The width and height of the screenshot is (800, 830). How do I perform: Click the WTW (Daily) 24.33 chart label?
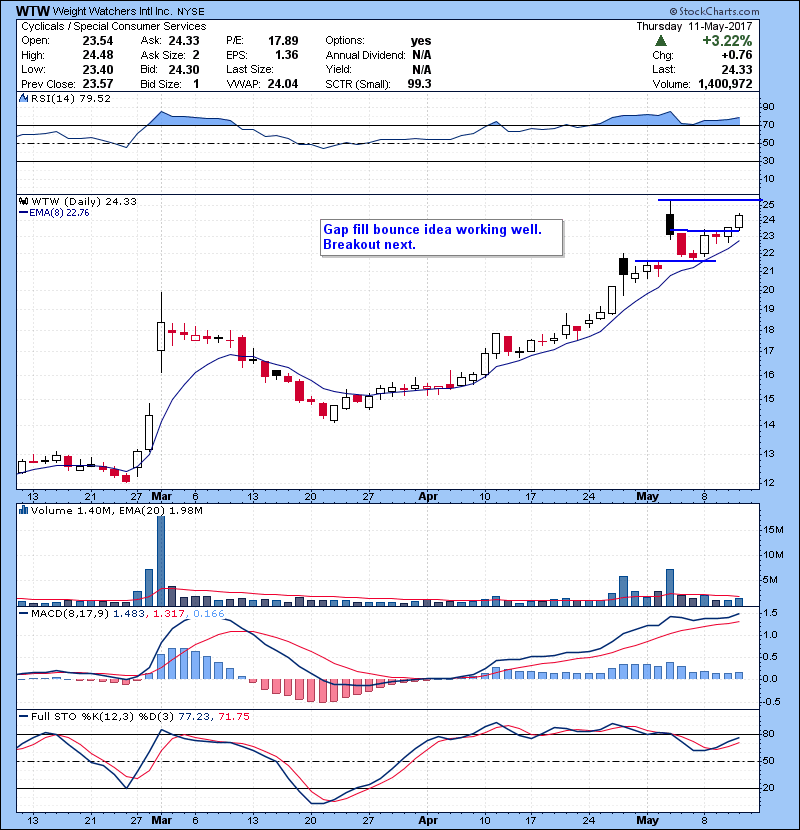[x=84, y=201]
